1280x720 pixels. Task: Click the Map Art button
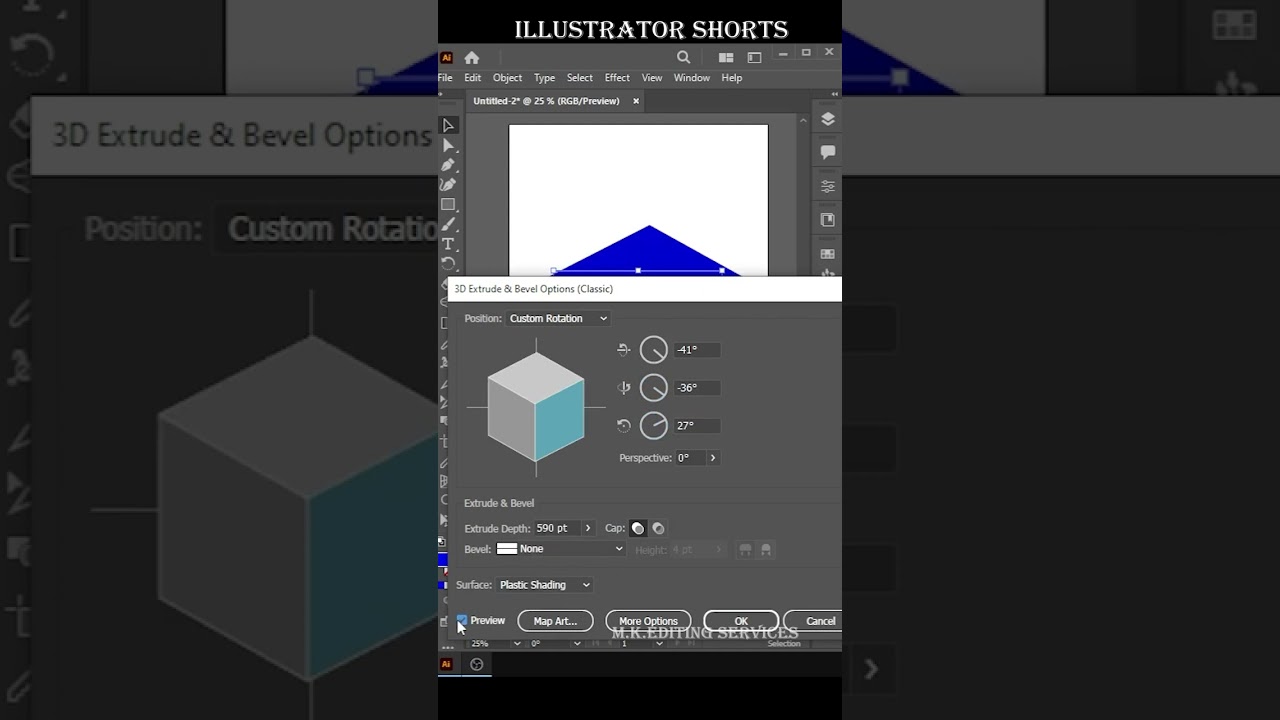point(555,621)
